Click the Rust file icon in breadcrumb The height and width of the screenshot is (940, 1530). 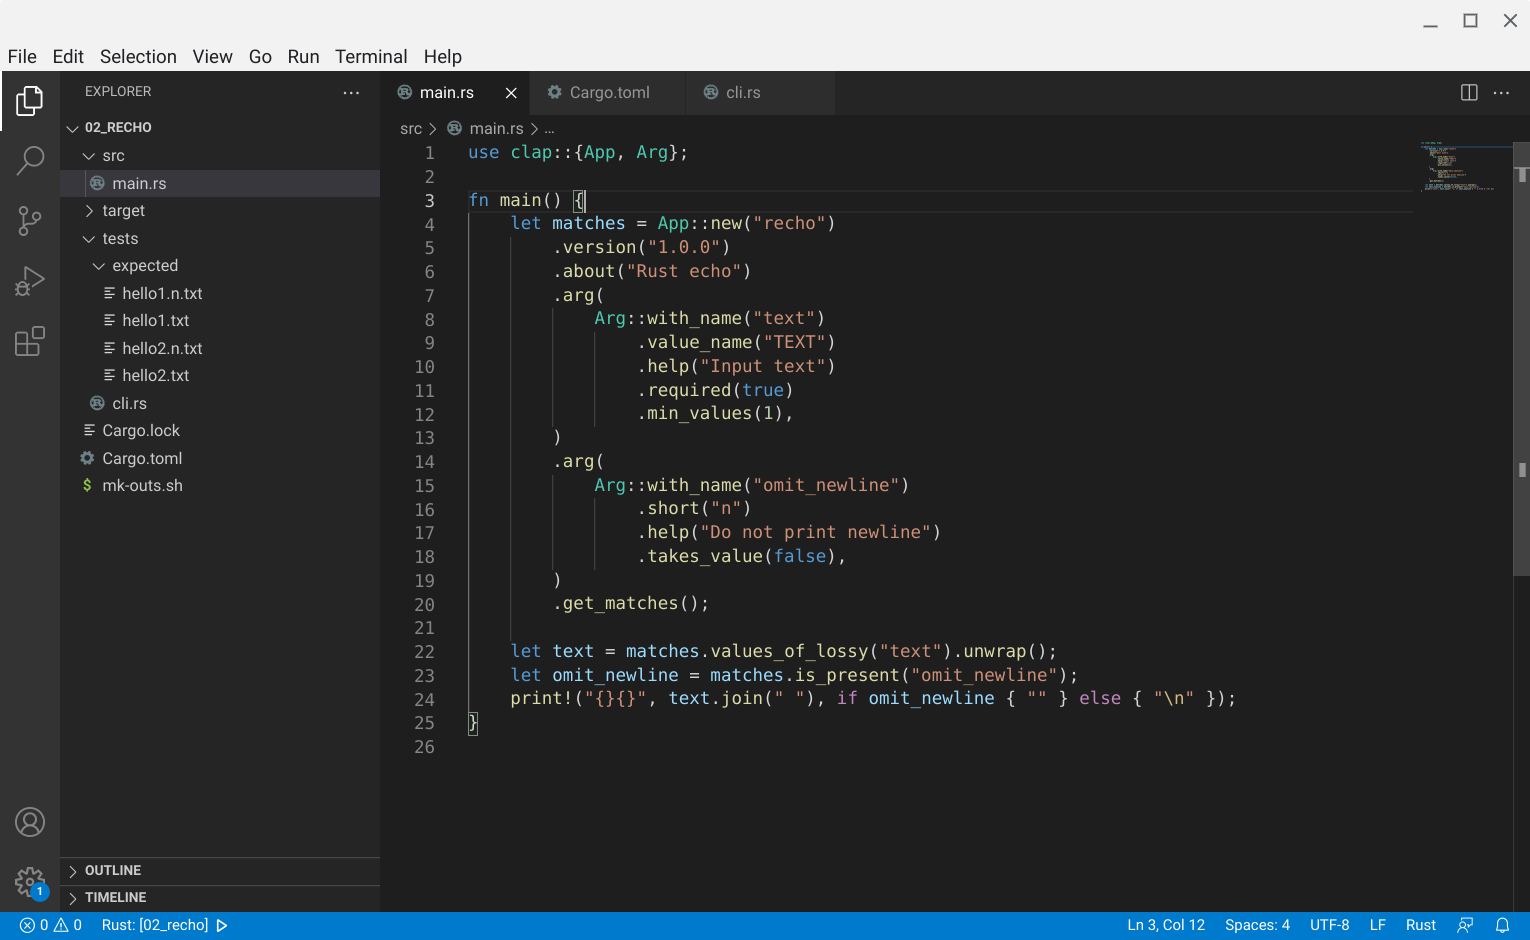click(x=454, y=128)
